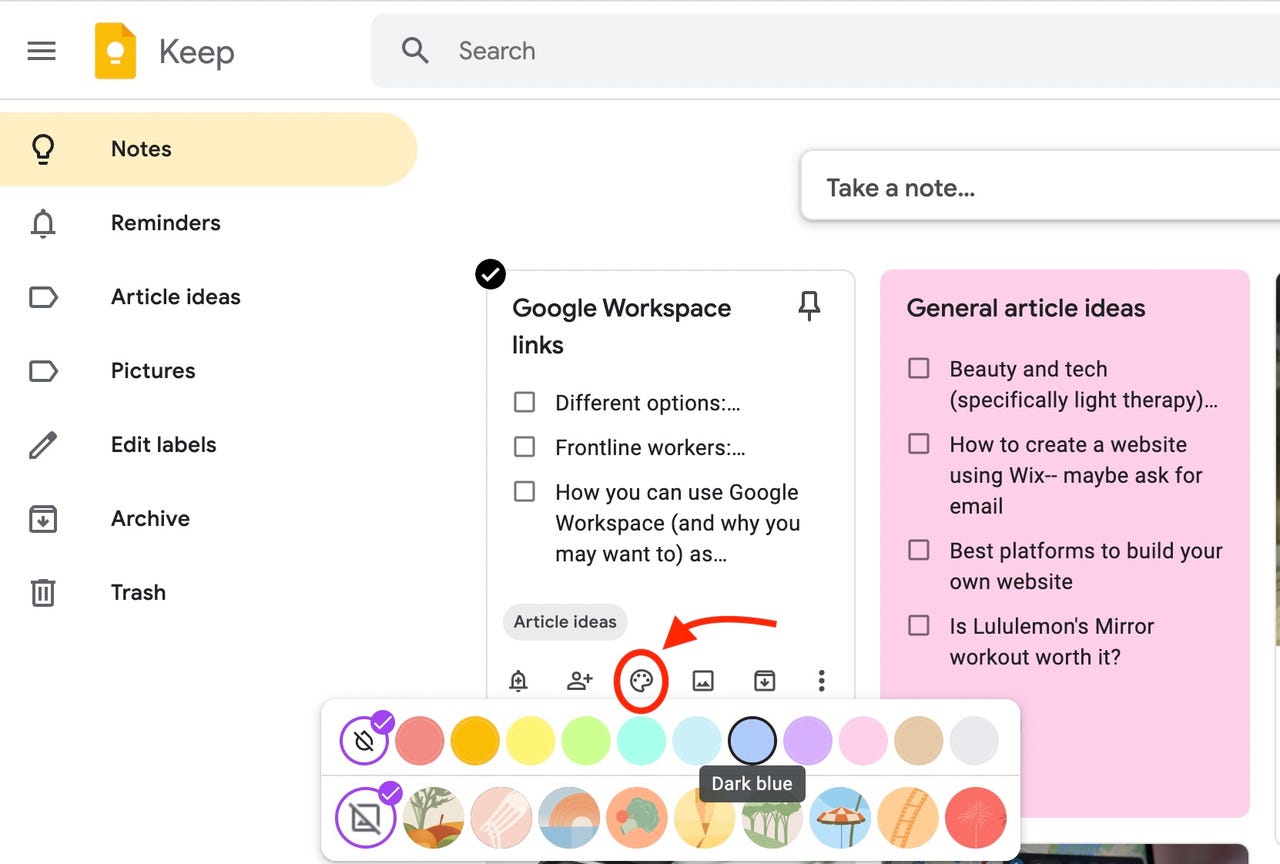Go to Edit labels
1280x864 pixels.
pos(162,444)
